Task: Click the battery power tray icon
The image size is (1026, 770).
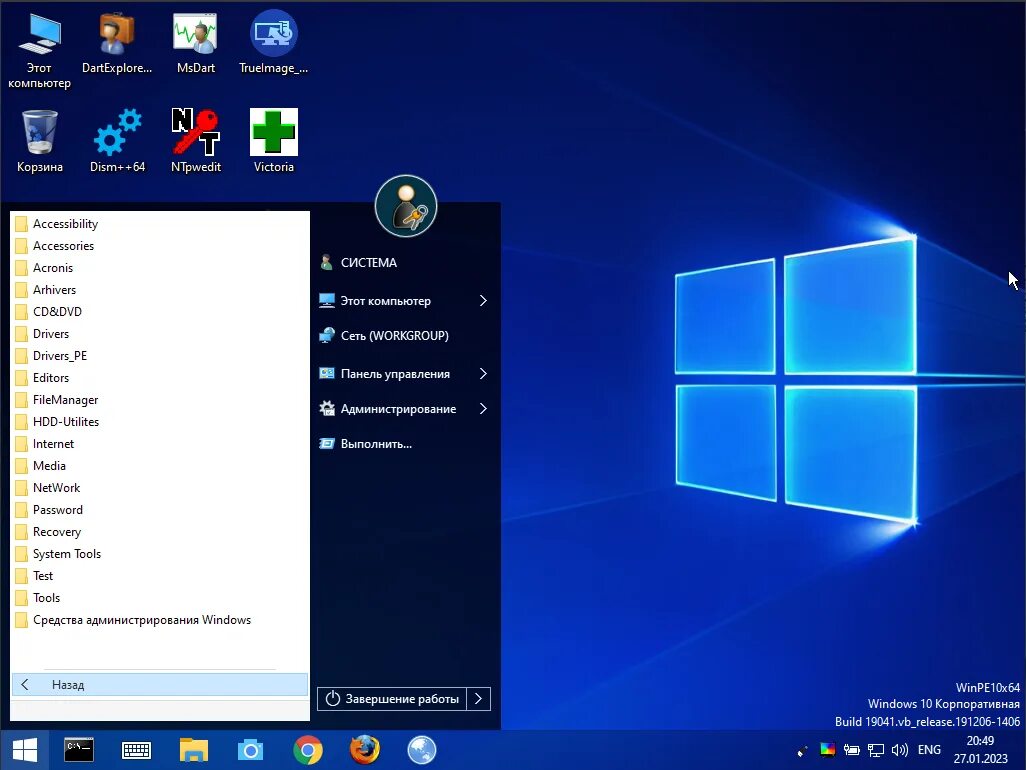Action: click(851, 750)
